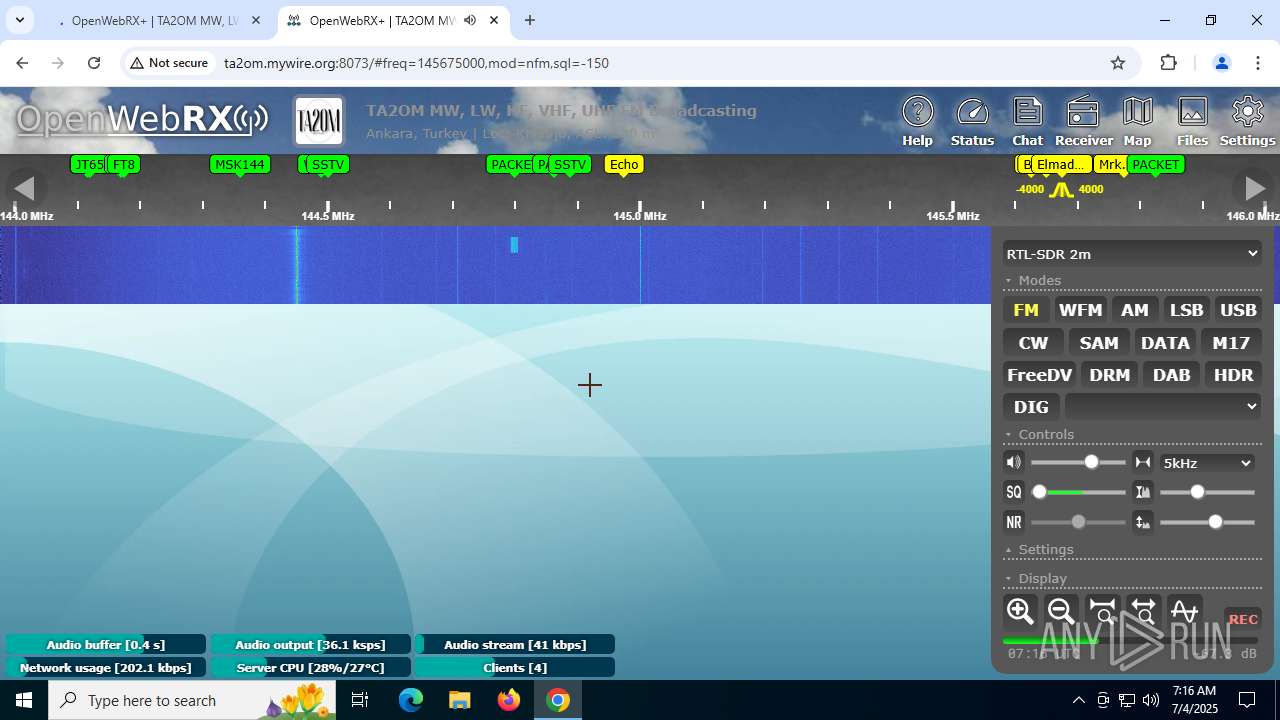Viewport: 1280px width, 720px height.
Task: Adjust the squelch level slider
Action: click(x=1078, y=492)
